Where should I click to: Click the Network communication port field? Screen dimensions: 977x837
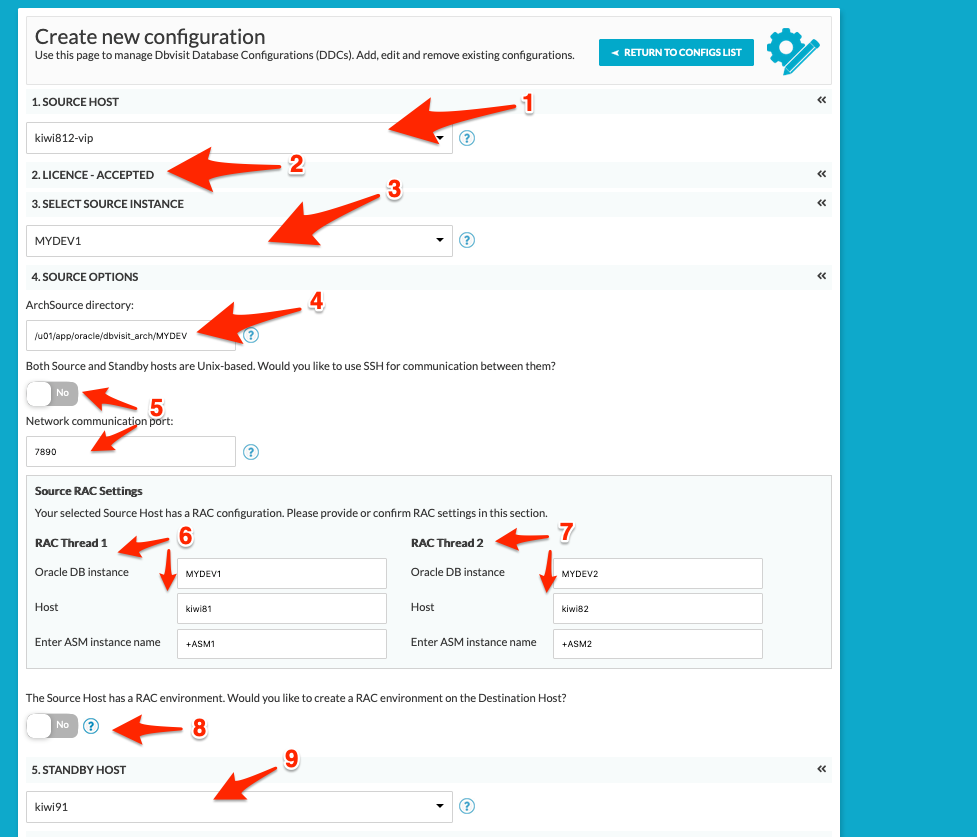(131, 451)
